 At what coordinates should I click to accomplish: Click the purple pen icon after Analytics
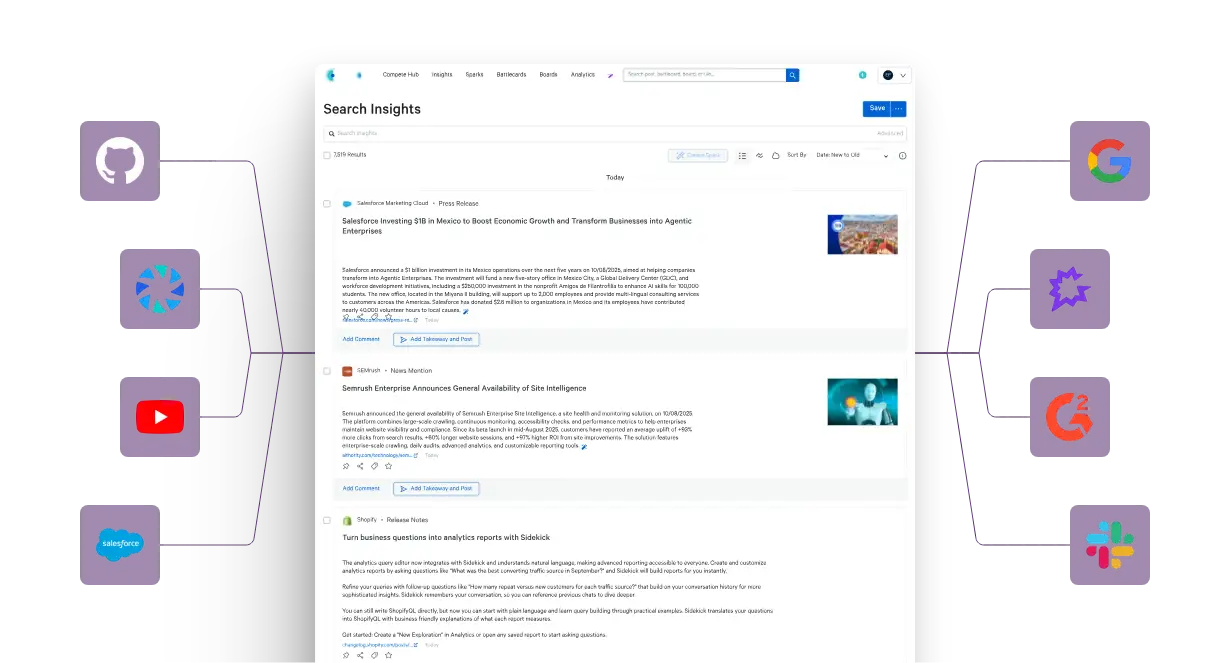tap(611, 75)
